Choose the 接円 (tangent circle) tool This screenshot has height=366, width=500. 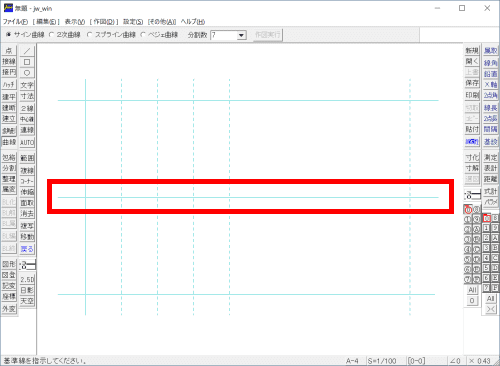tap(9, 72)
